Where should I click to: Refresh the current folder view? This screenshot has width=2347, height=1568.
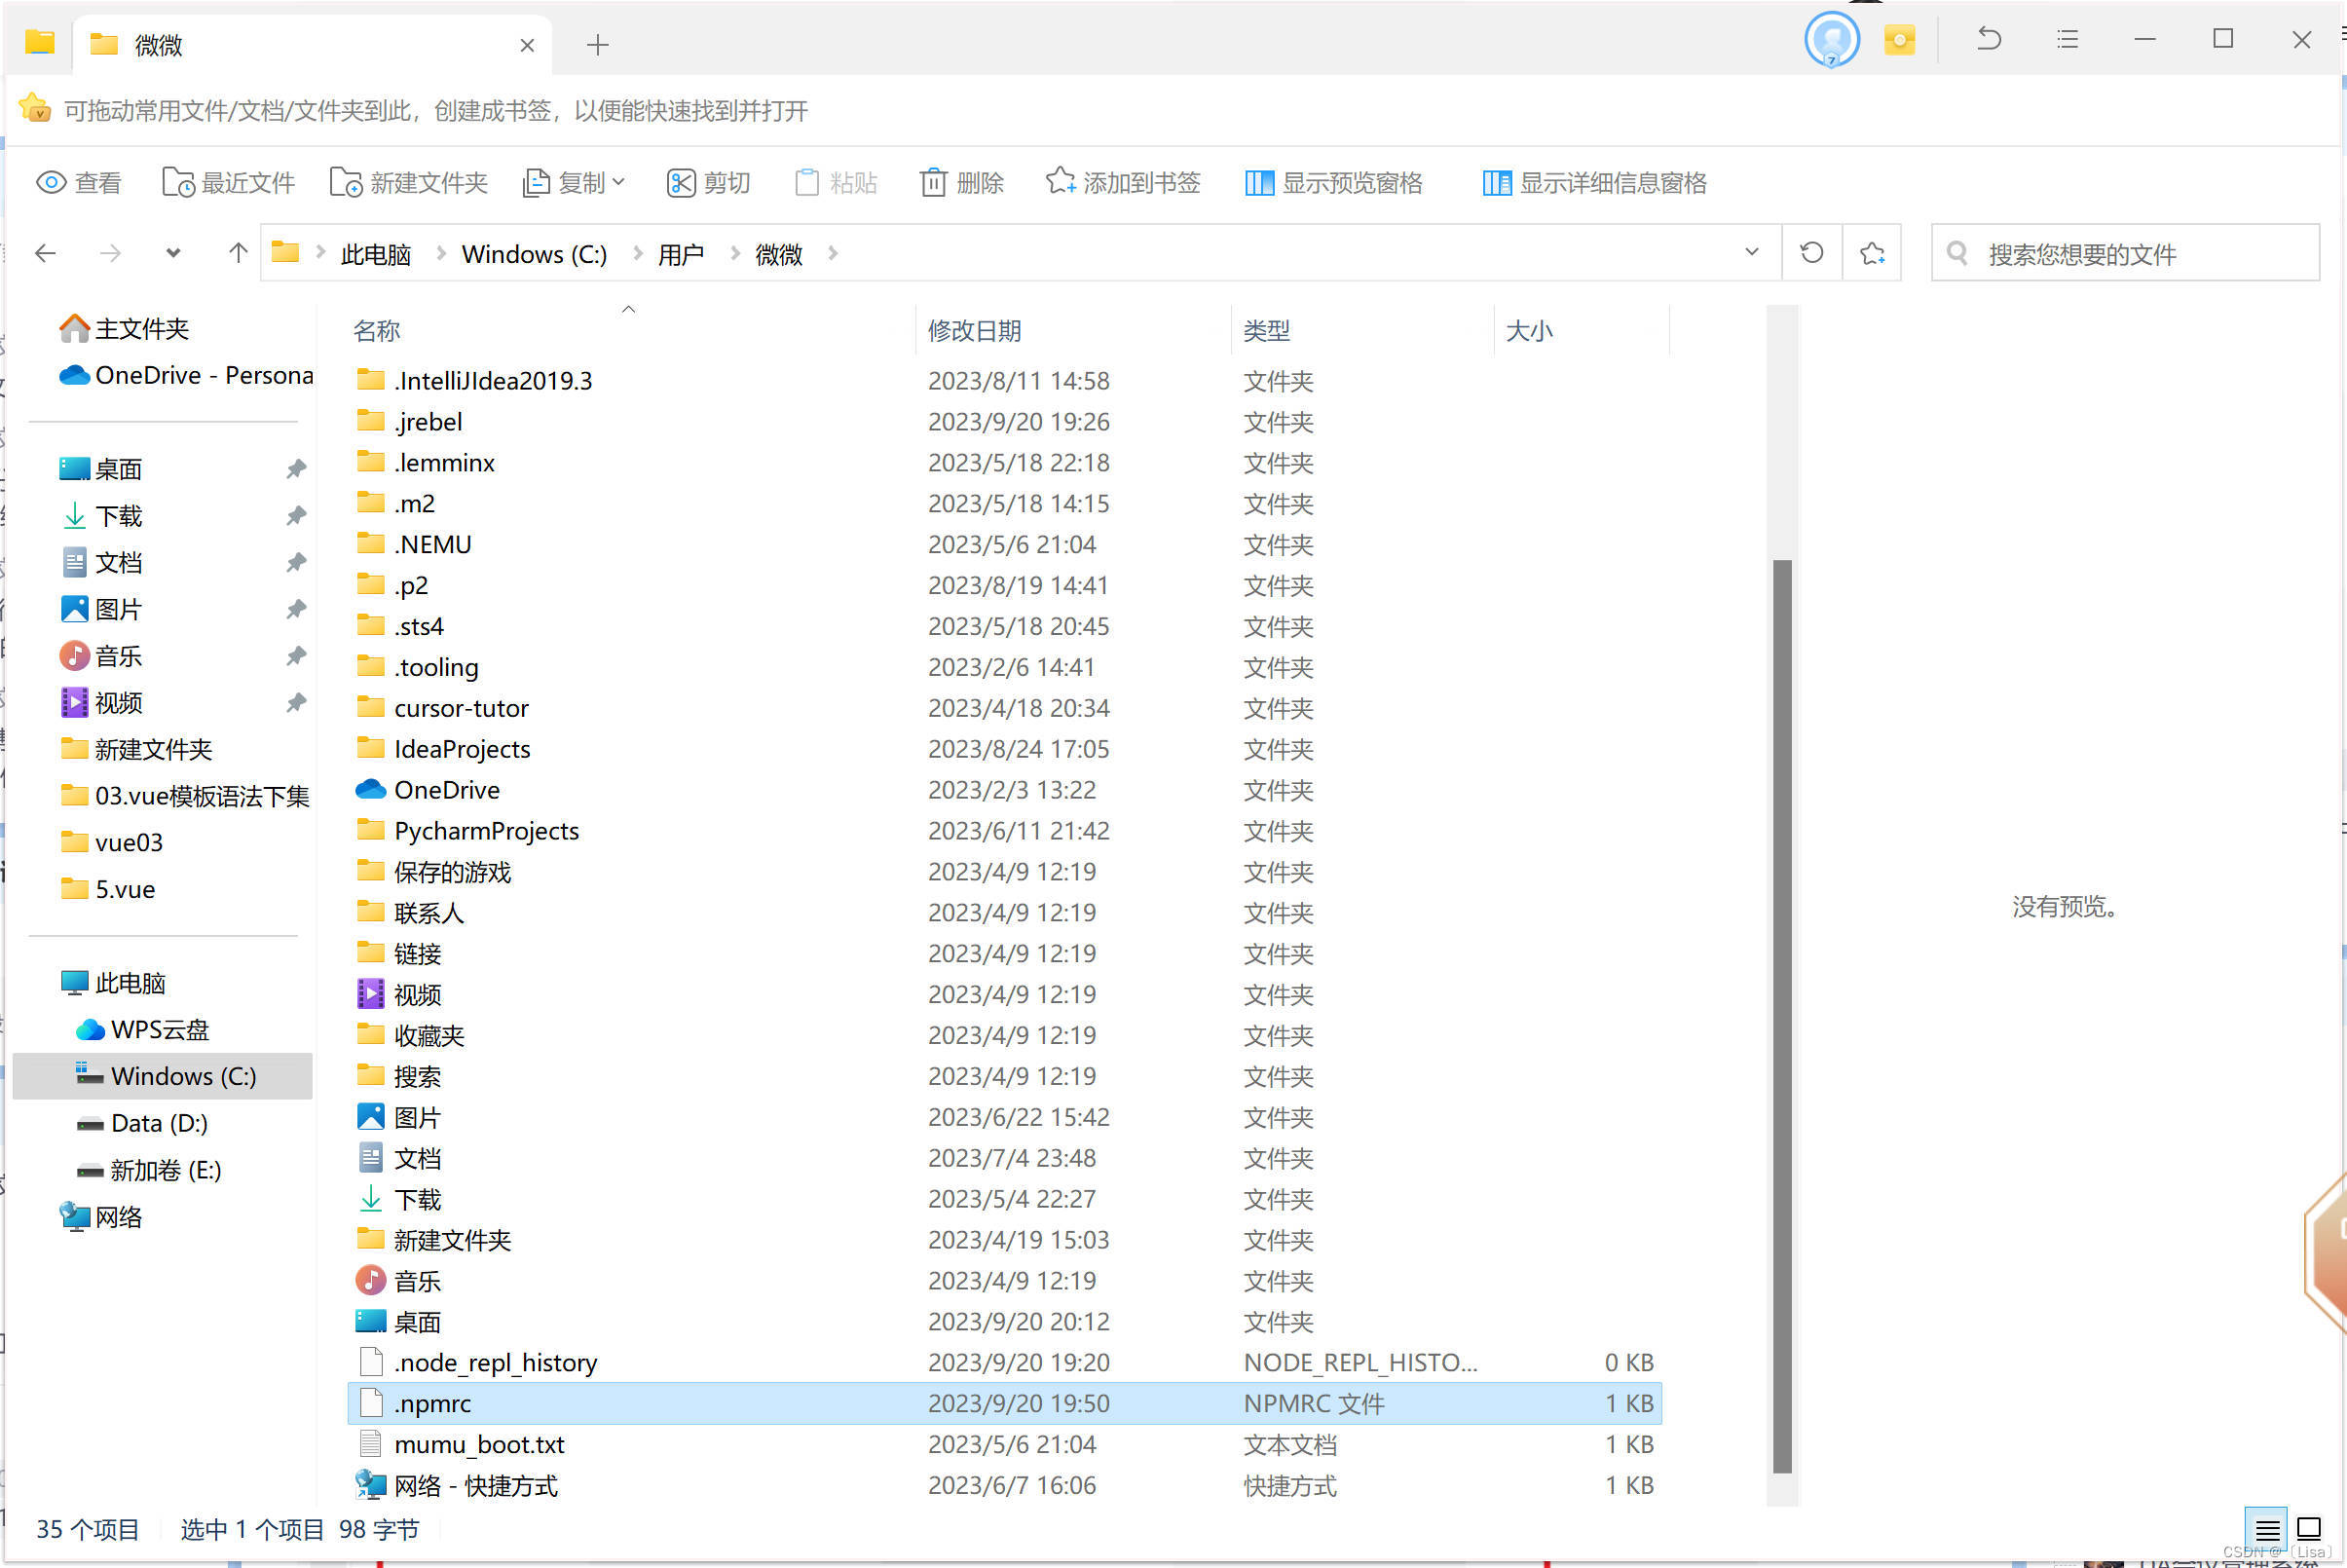[1811, 253]
